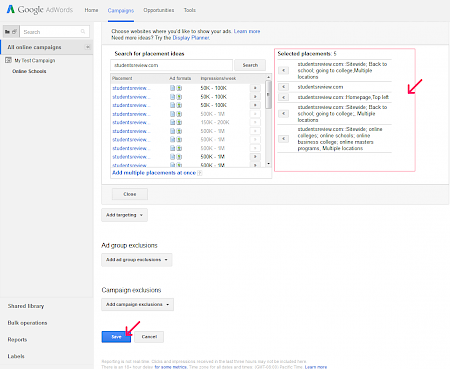
Task: Open the Display Planner link
Action: click(x=191, y=38)
